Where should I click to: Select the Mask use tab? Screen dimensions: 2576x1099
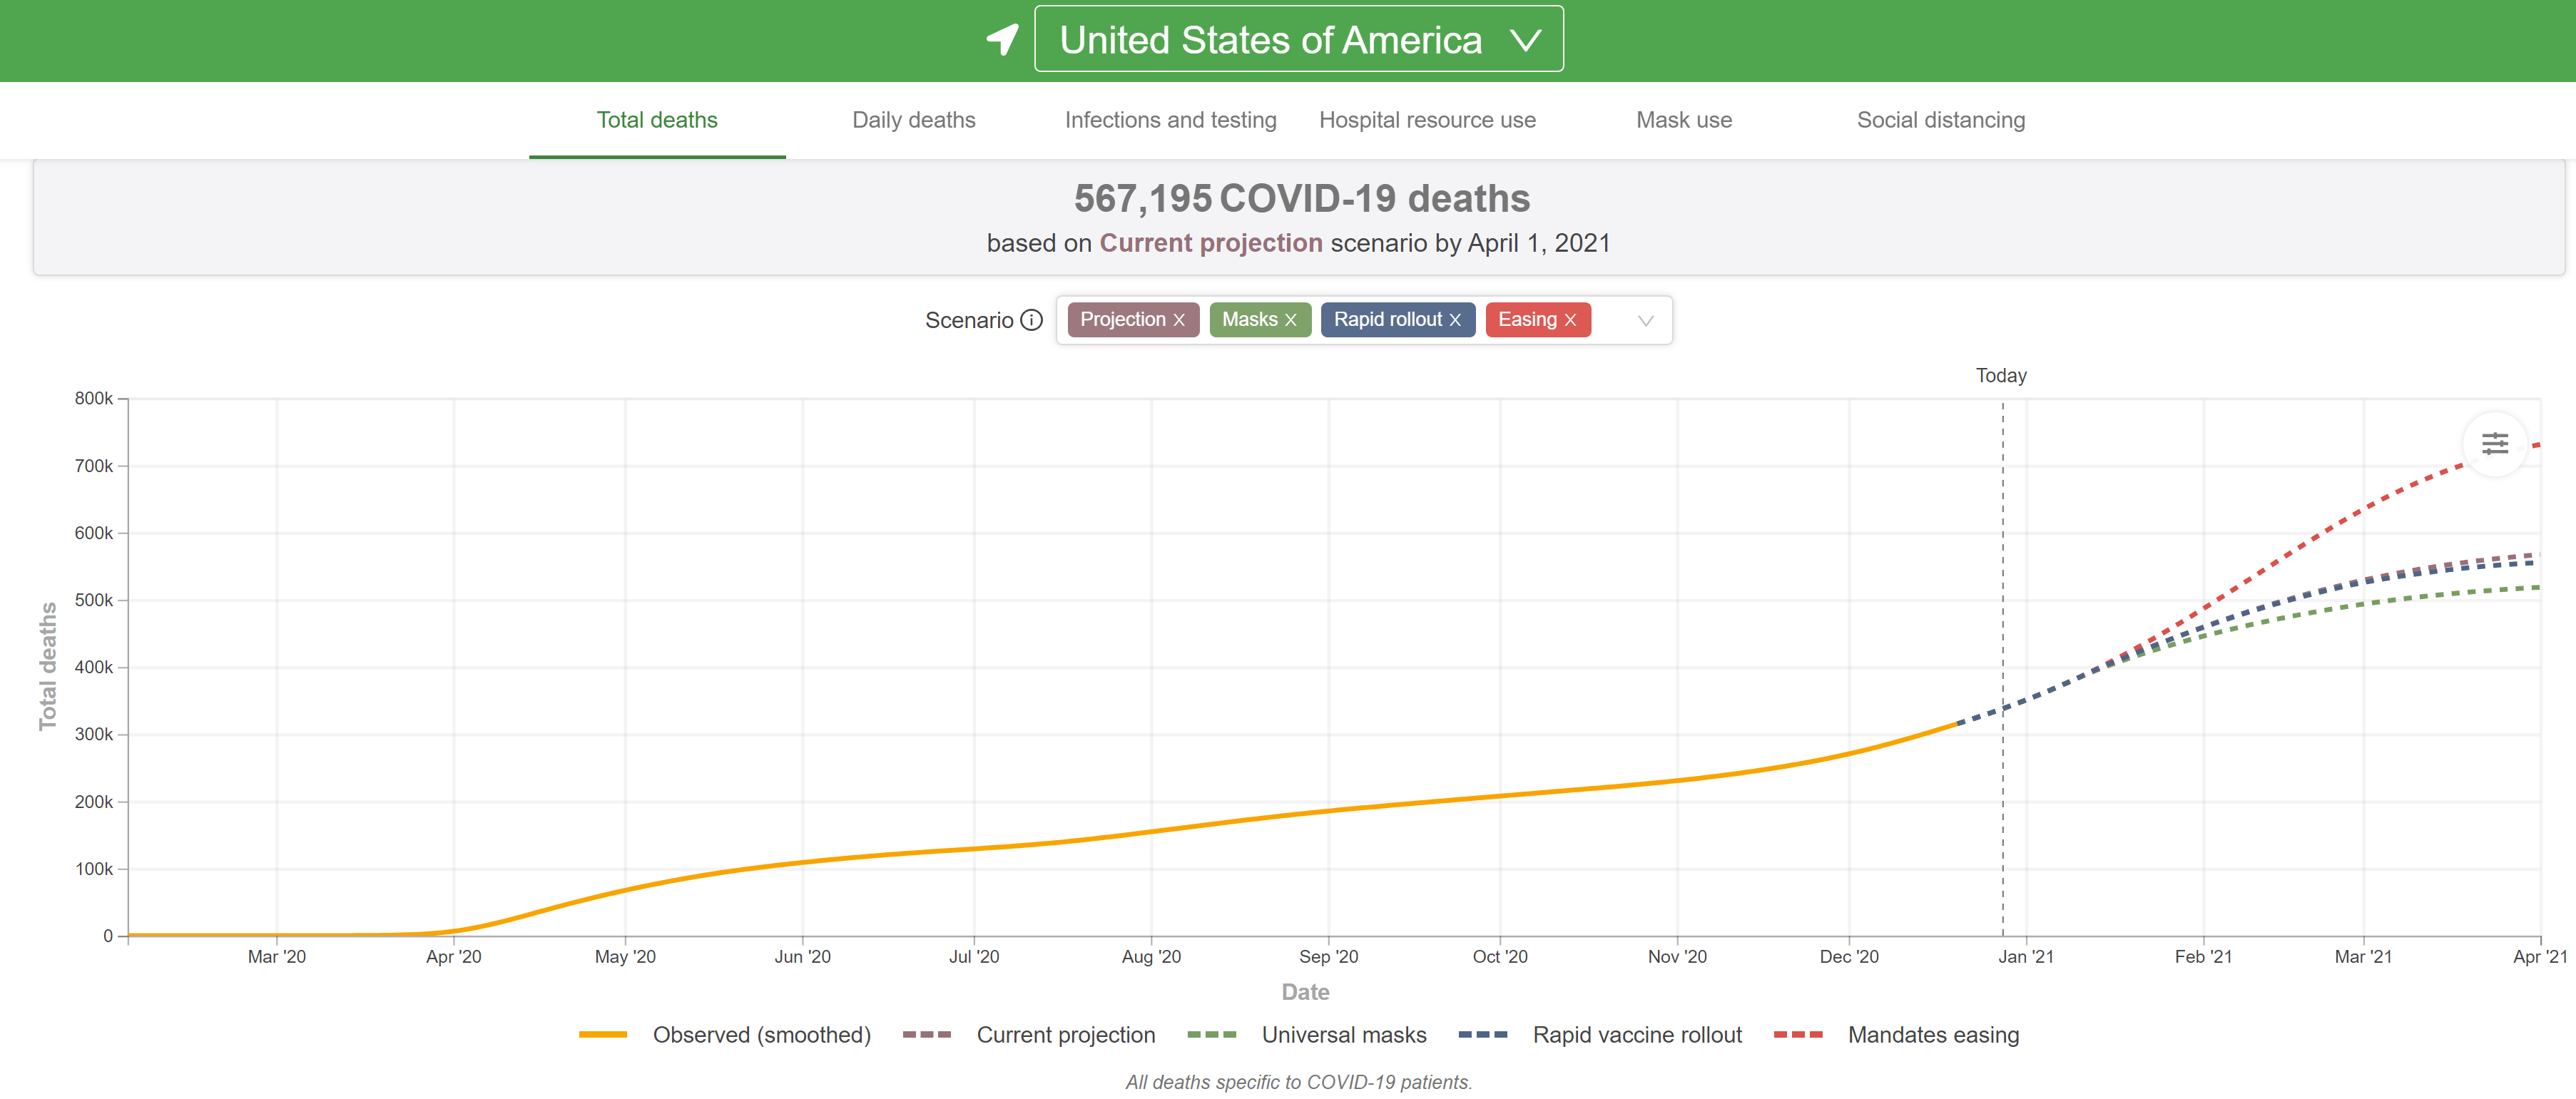click(x=1684, y=120)
